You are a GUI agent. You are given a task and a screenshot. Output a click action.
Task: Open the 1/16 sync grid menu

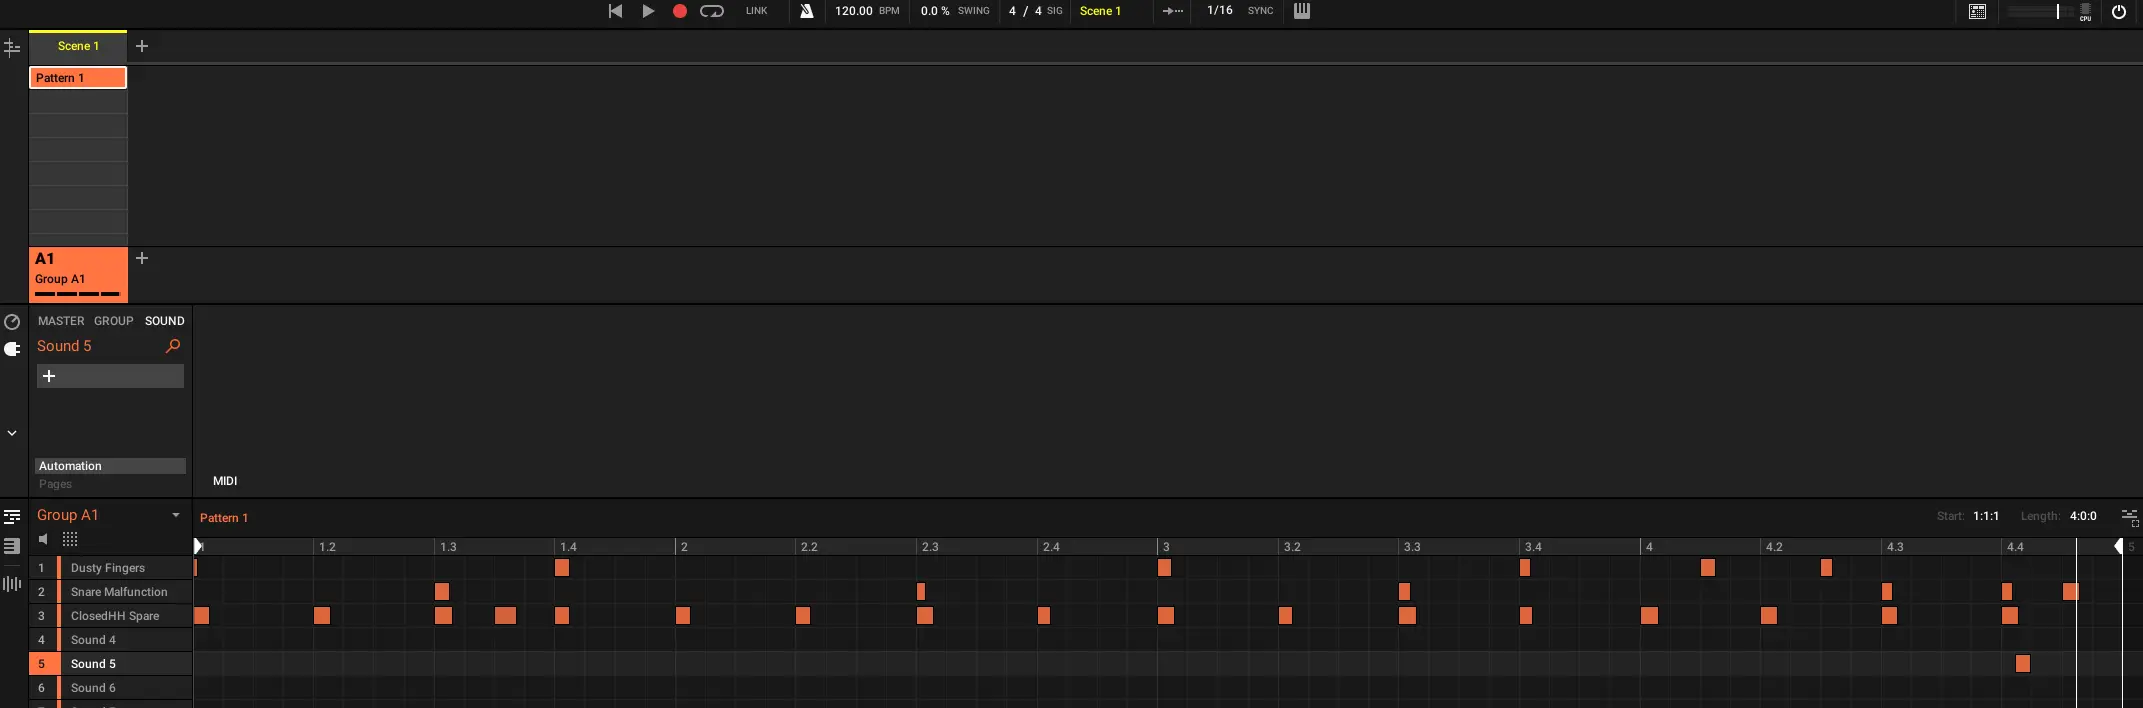point(1219,11)
